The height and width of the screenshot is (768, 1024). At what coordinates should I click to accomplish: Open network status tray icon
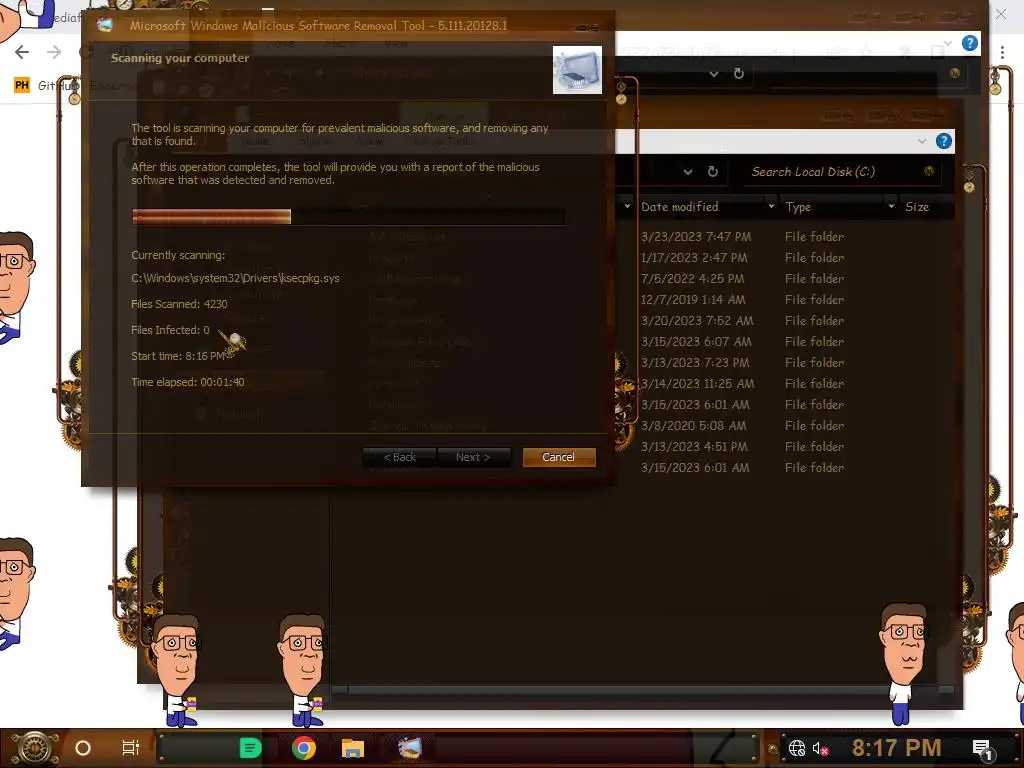tap(797, 748)
